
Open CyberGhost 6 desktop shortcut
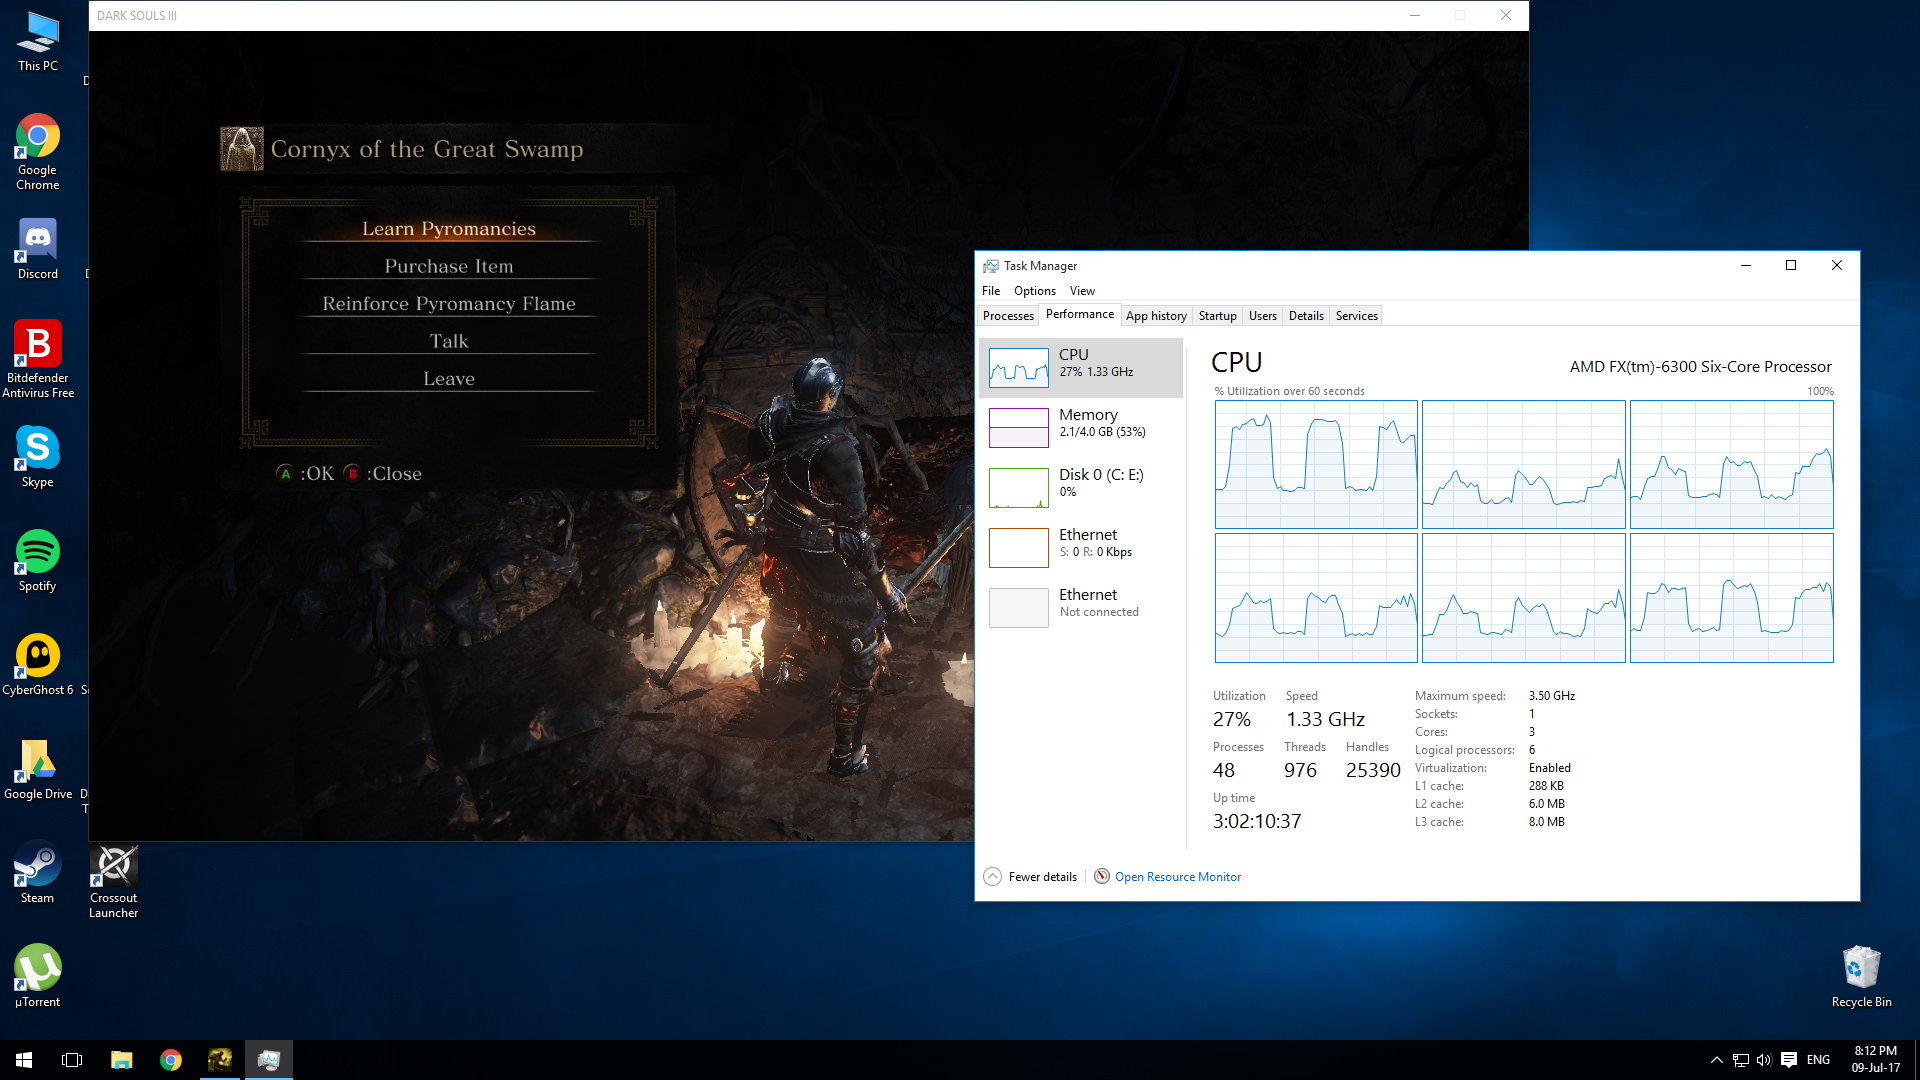point(38,665)
